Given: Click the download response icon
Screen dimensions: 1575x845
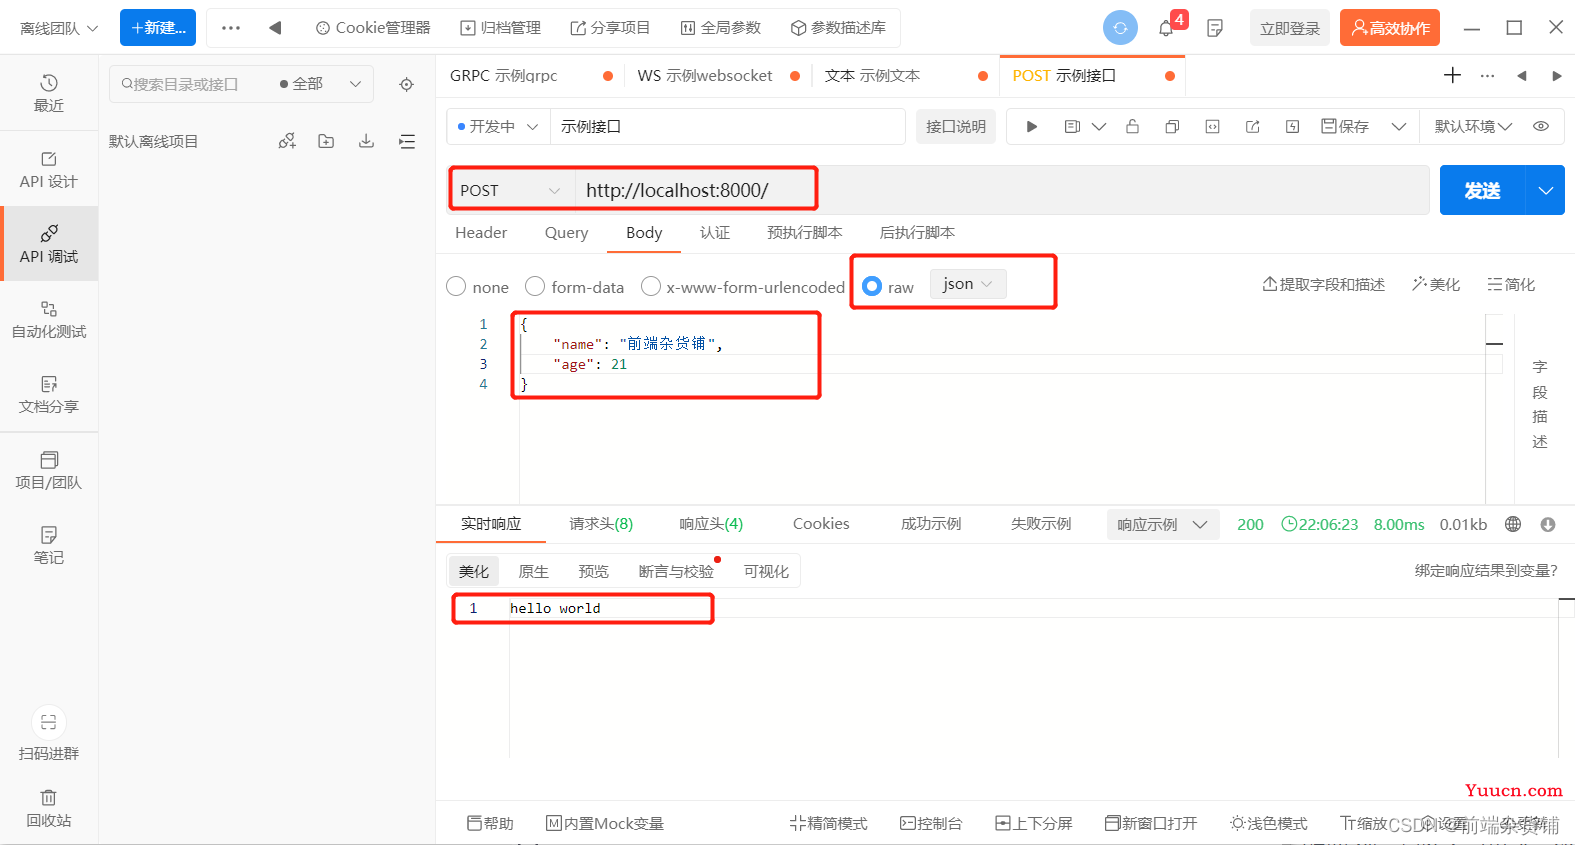Looking at the screenshot, I should tap(1548, 524).
